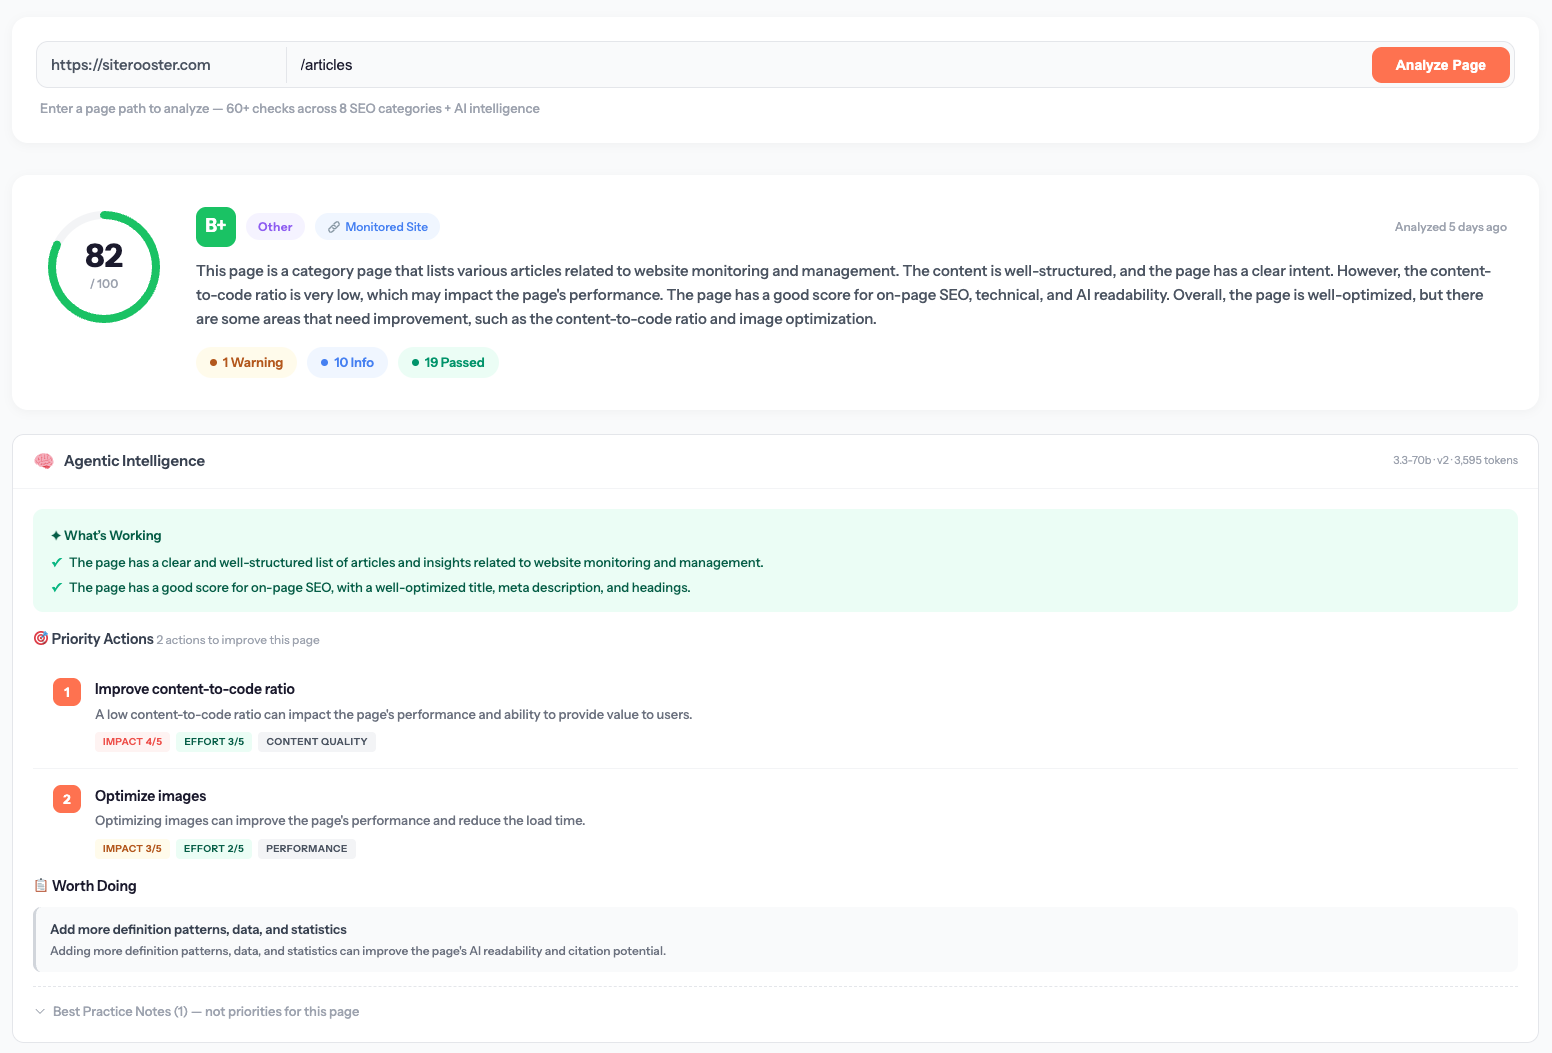Toggle the 10 Info filter pill
The height and width of the screenshot is (1053, 1552).
(347, 362)
